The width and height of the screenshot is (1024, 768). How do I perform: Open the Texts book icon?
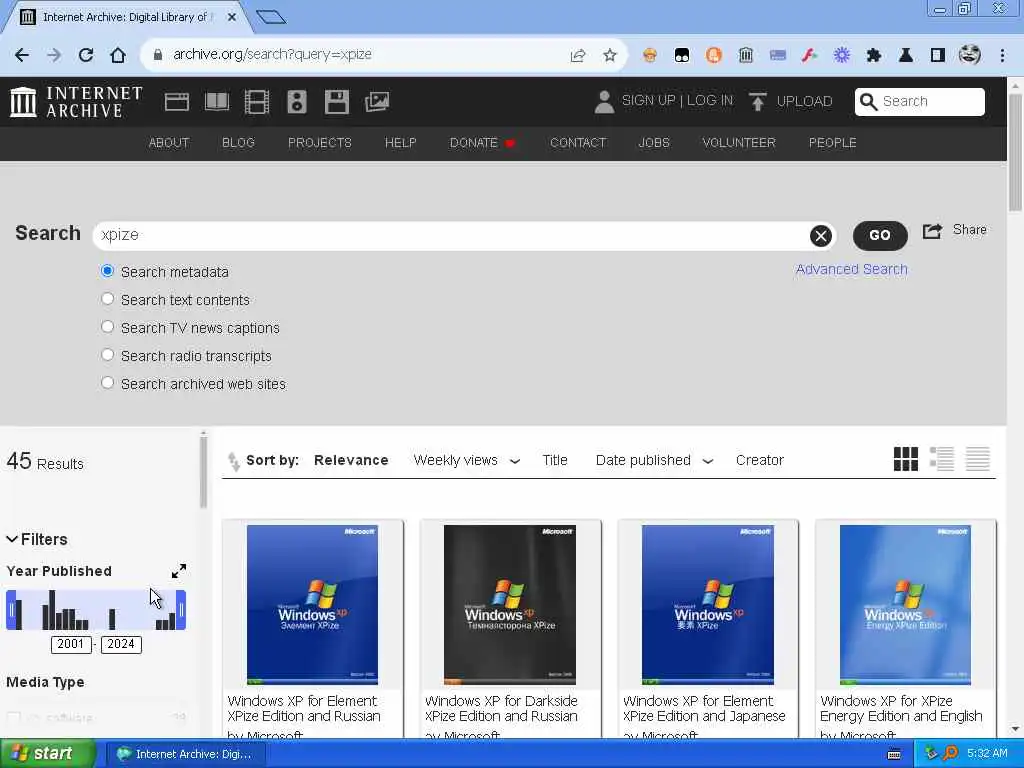(216, 102)
